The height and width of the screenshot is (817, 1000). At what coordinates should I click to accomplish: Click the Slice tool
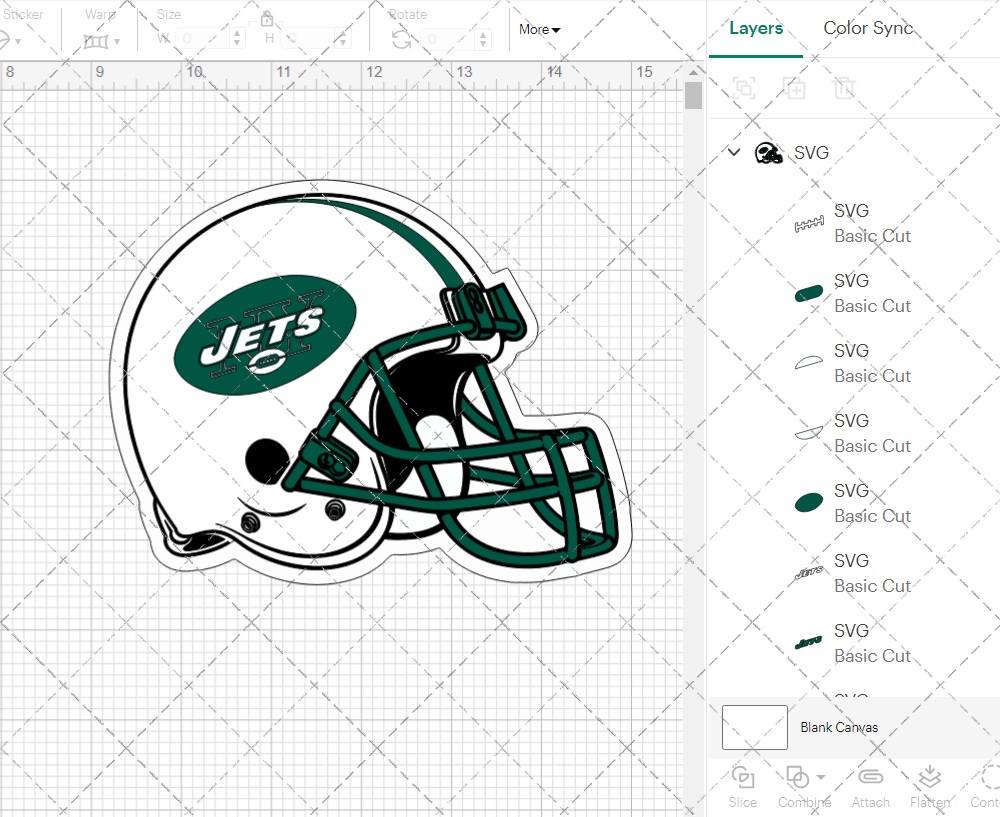coord(742,787)
